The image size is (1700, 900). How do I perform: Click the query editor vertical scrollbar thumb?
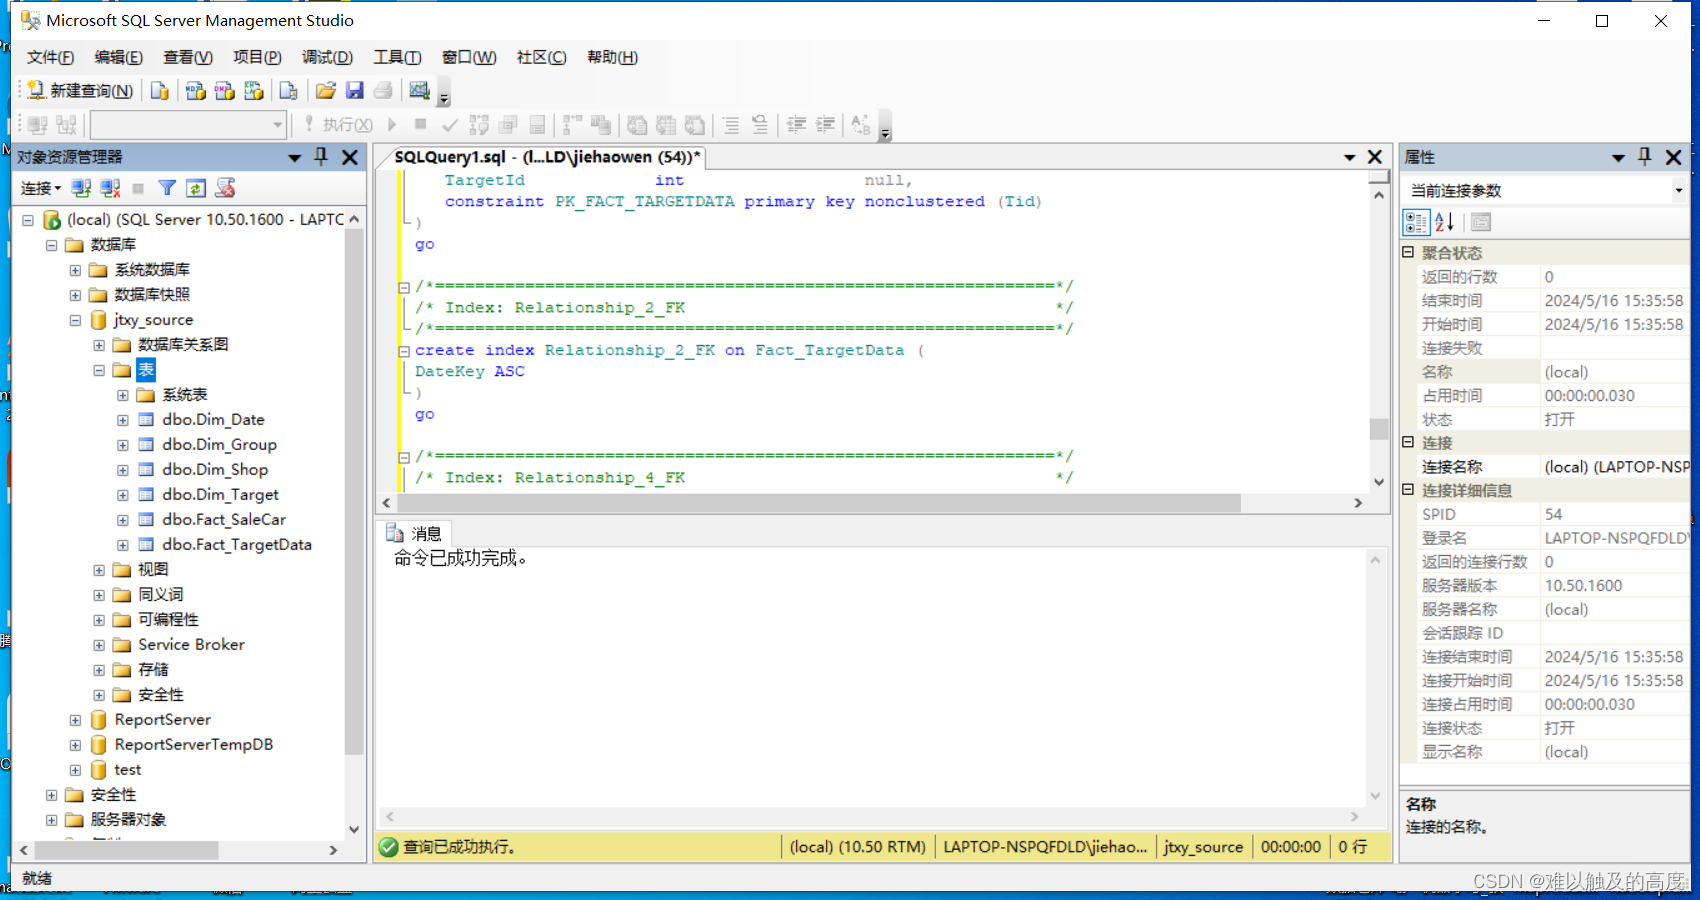[1379, 429]
